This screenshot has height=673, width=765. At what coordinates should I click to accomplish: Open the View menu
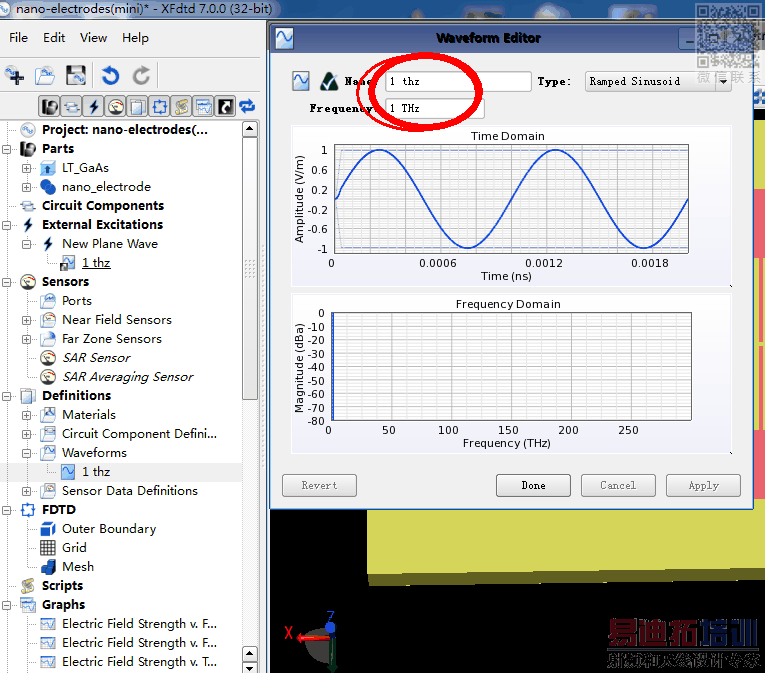[93, 38]
